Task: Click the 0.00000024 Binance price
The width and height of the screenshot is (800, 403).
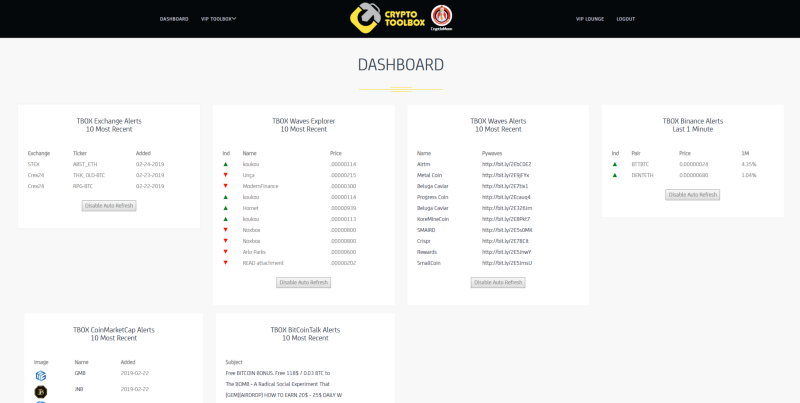Action: pos(694,164)
